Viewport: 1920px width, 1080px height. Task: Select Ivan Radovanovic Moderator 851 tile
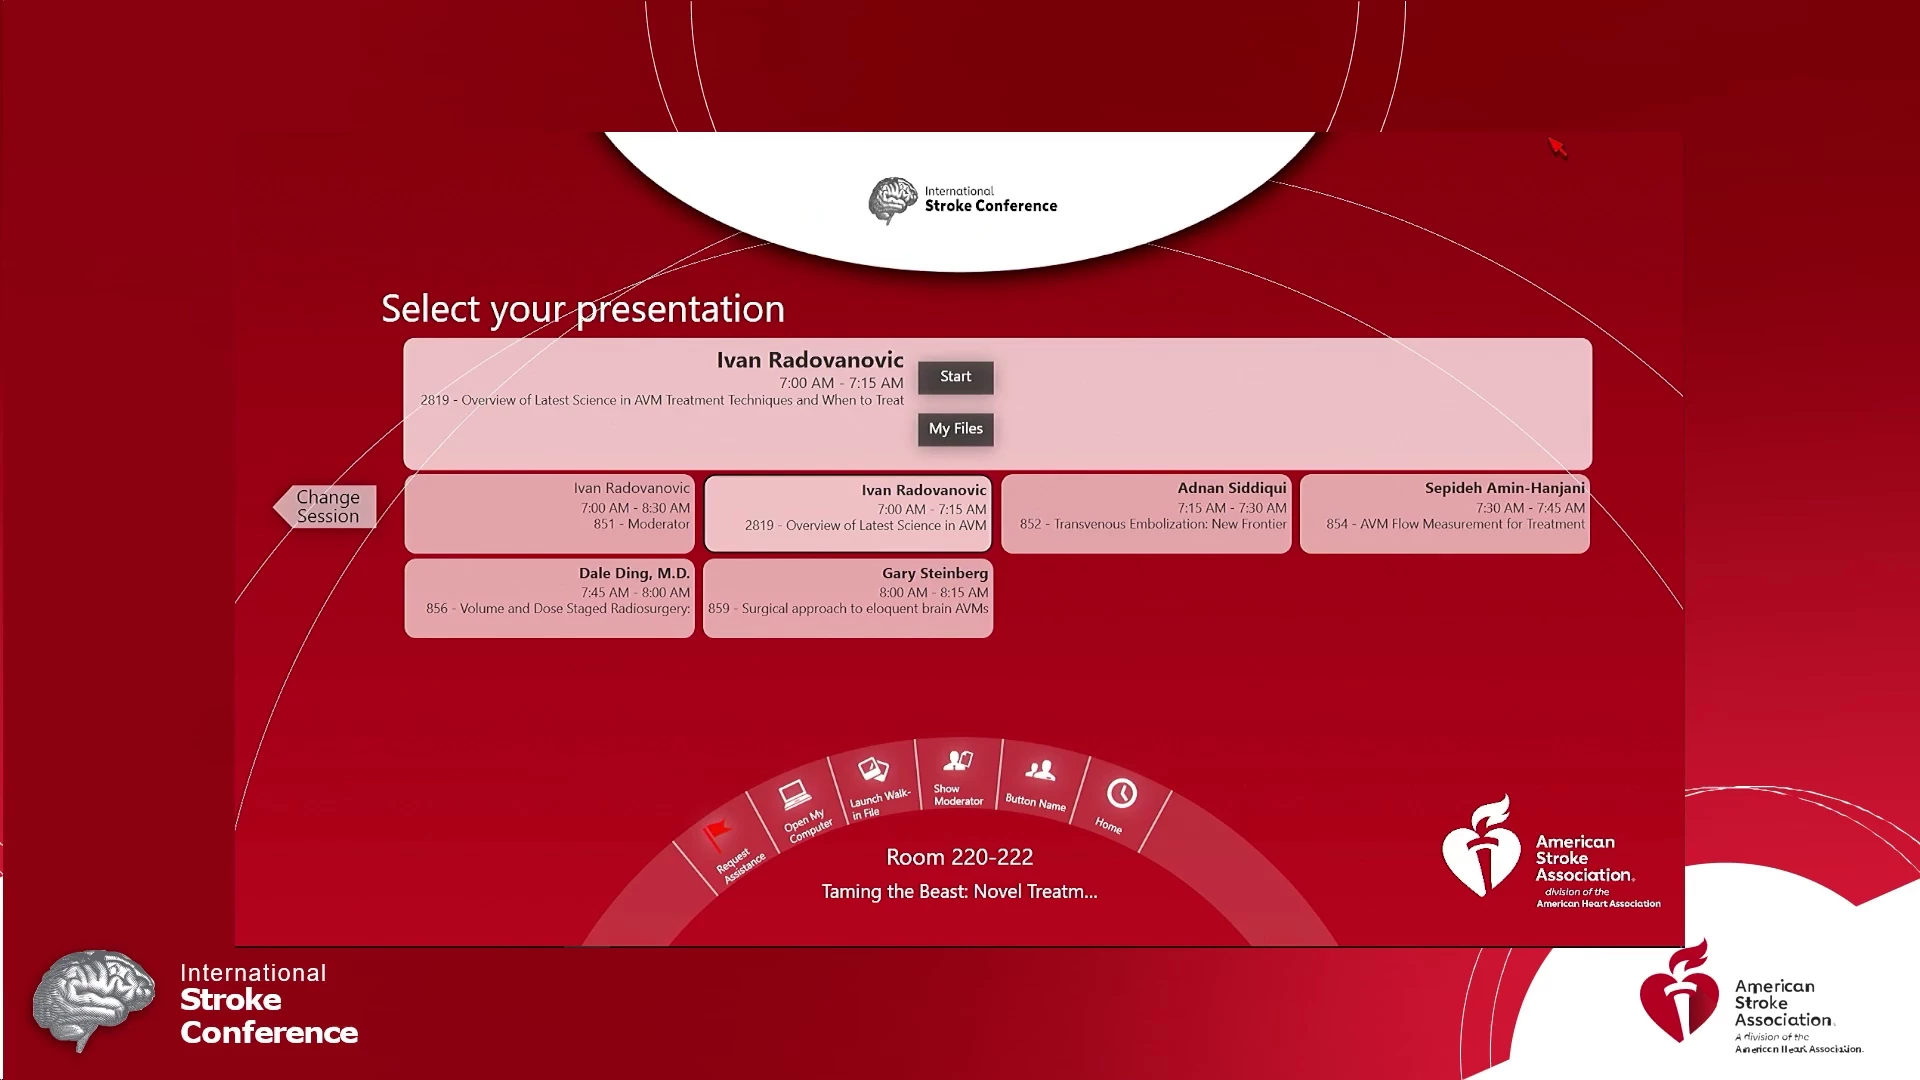tap(549, 513)
